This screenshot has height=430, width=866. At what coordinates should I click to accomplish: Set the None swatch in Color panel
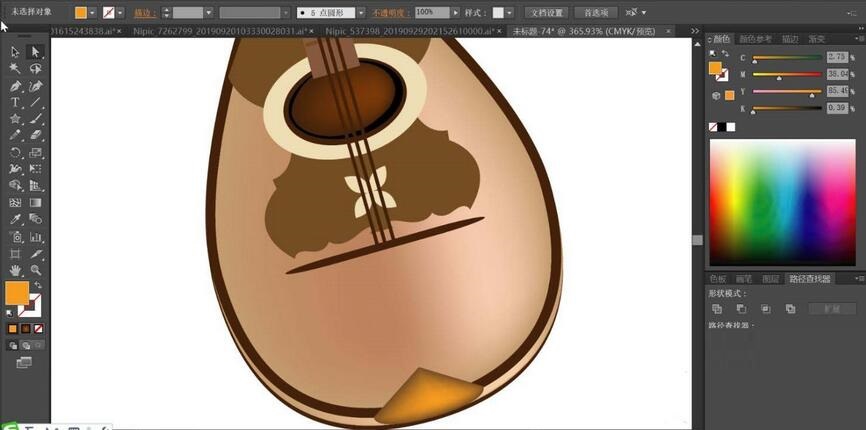tap(713, 127)
